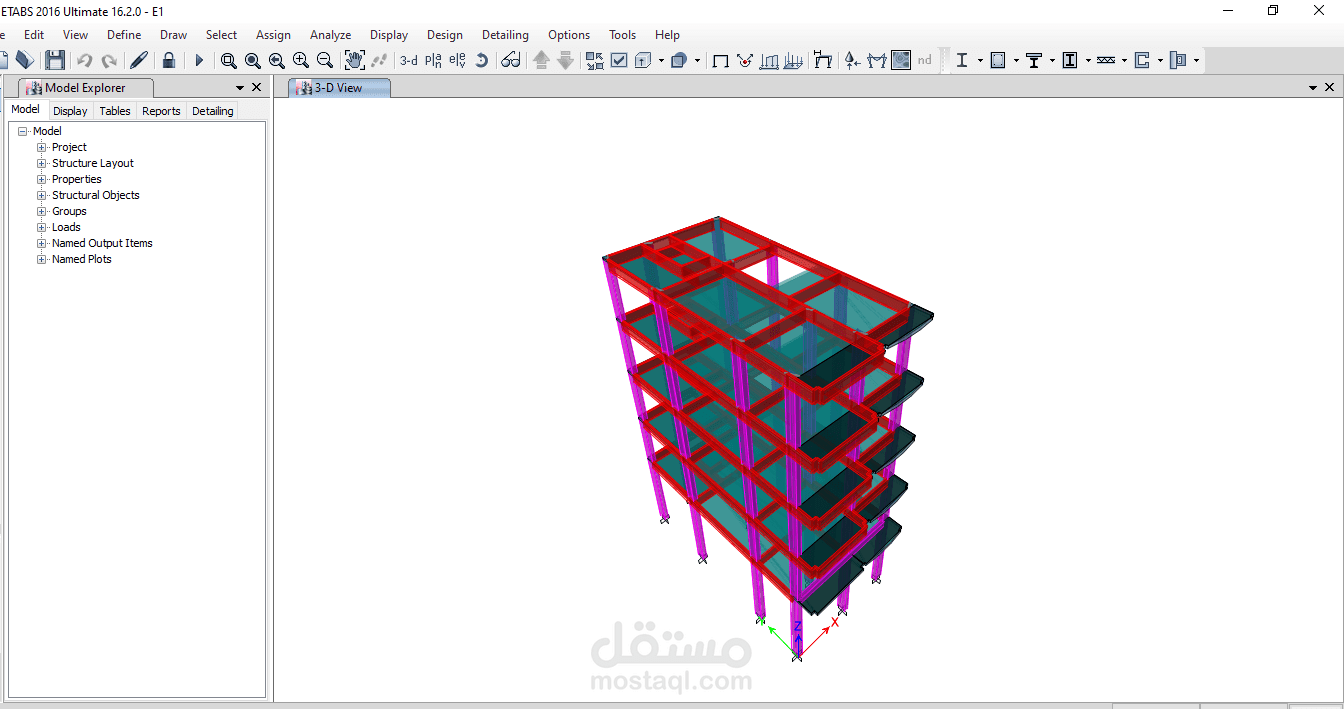
Task: Click the Redo arrow in the toolbar
Action: point(109,60)
